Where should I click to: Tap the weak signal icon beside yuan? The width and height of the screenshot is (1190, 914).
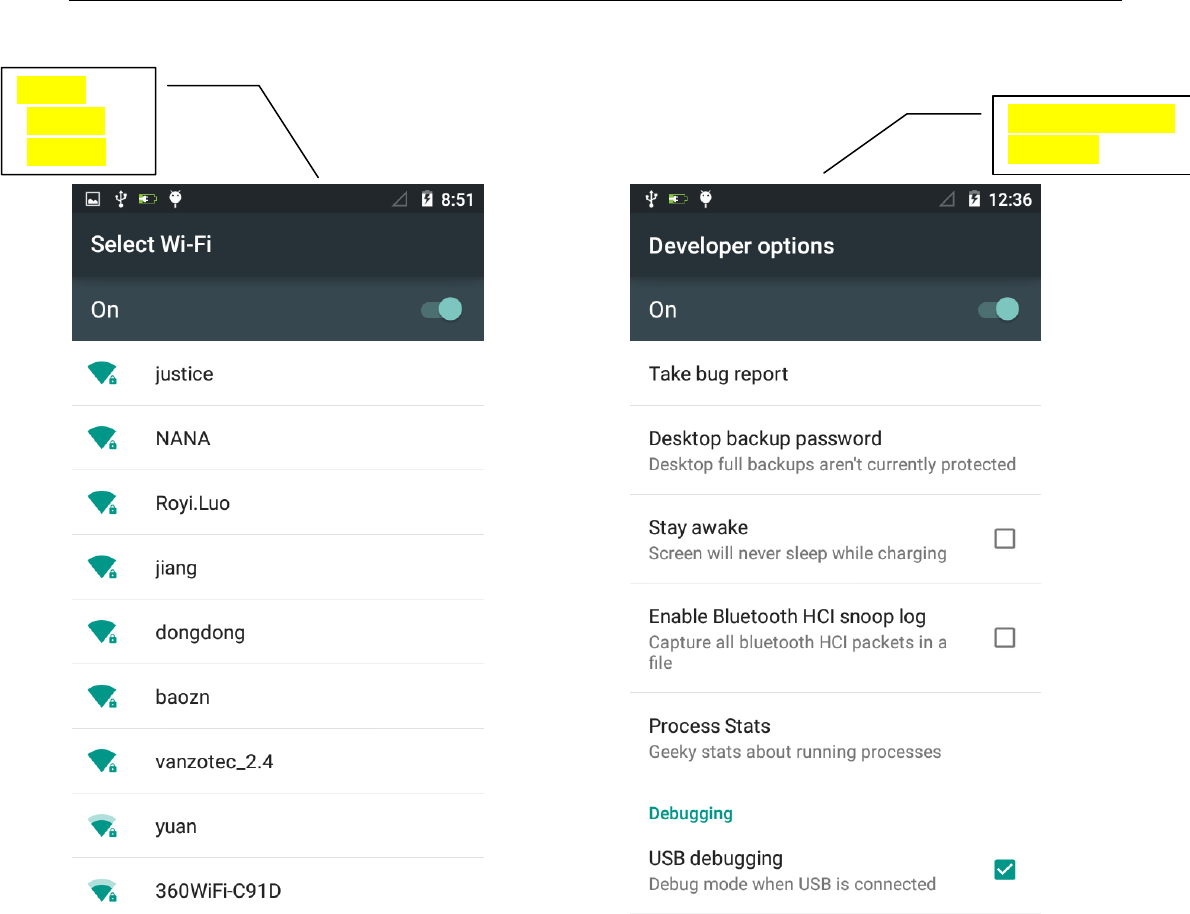[x=102, y=826]
